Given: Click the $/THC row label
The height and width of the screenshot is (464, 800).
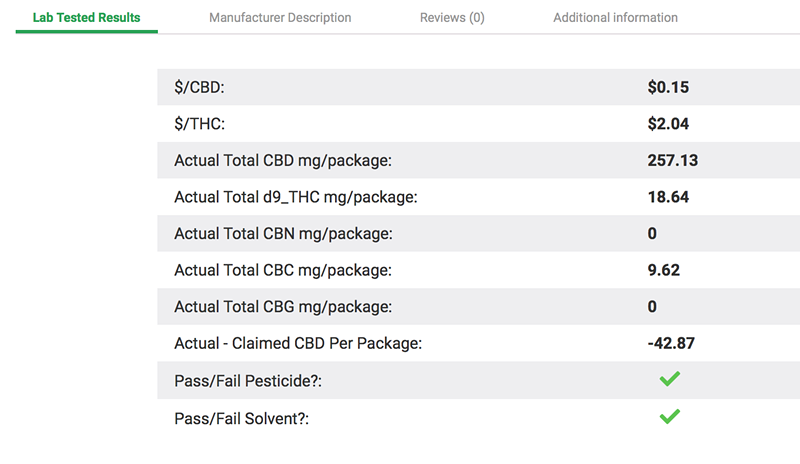Looking at the screenshot, I should point(199,124).
